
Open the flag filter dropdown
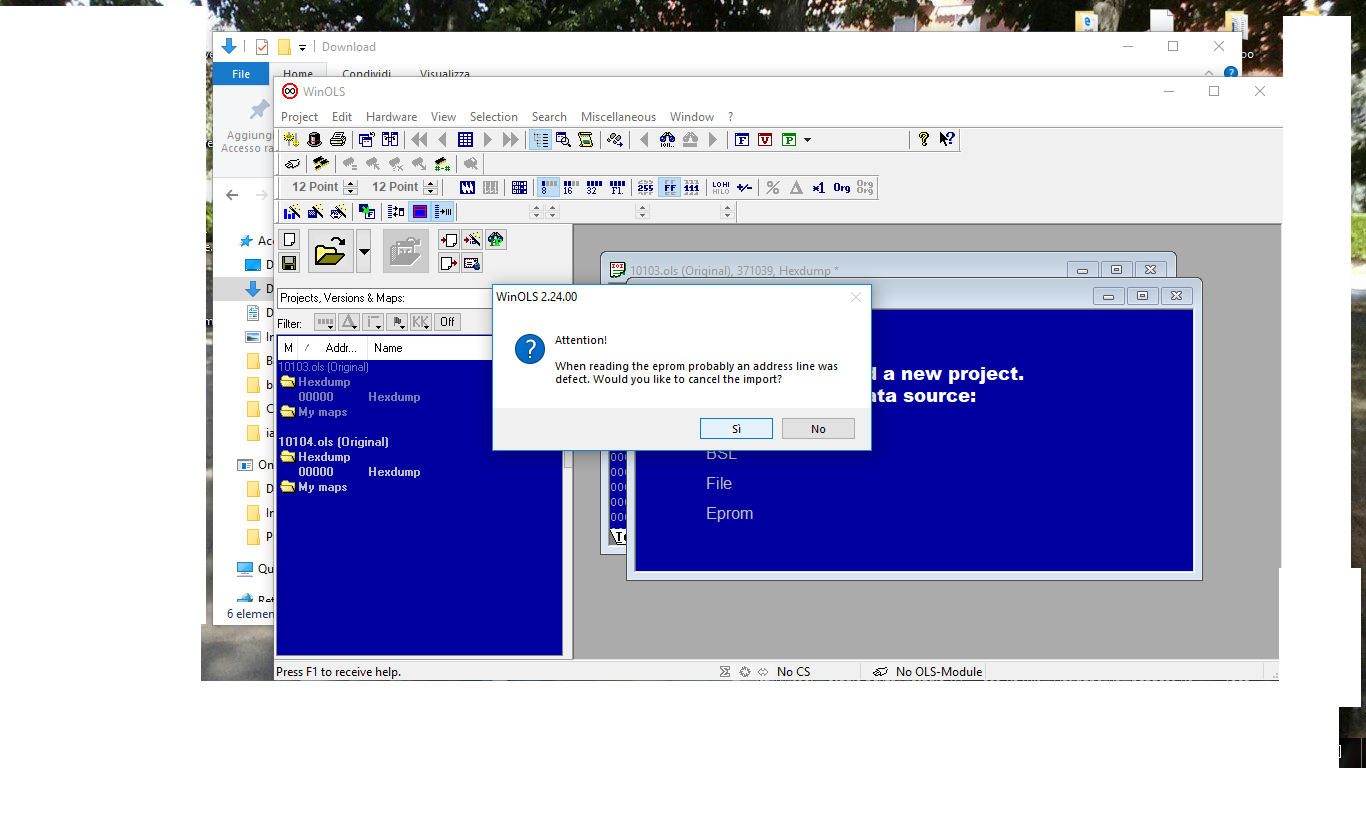[397, 322]
